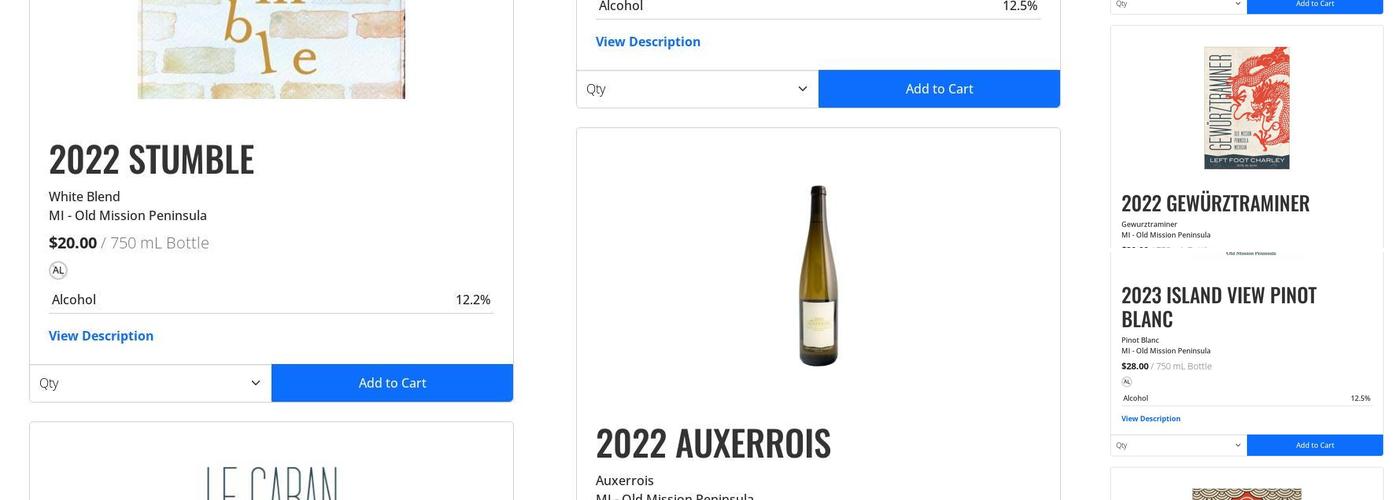Select the 2022 Gewürztraminer heading

tap(1215, 203)
